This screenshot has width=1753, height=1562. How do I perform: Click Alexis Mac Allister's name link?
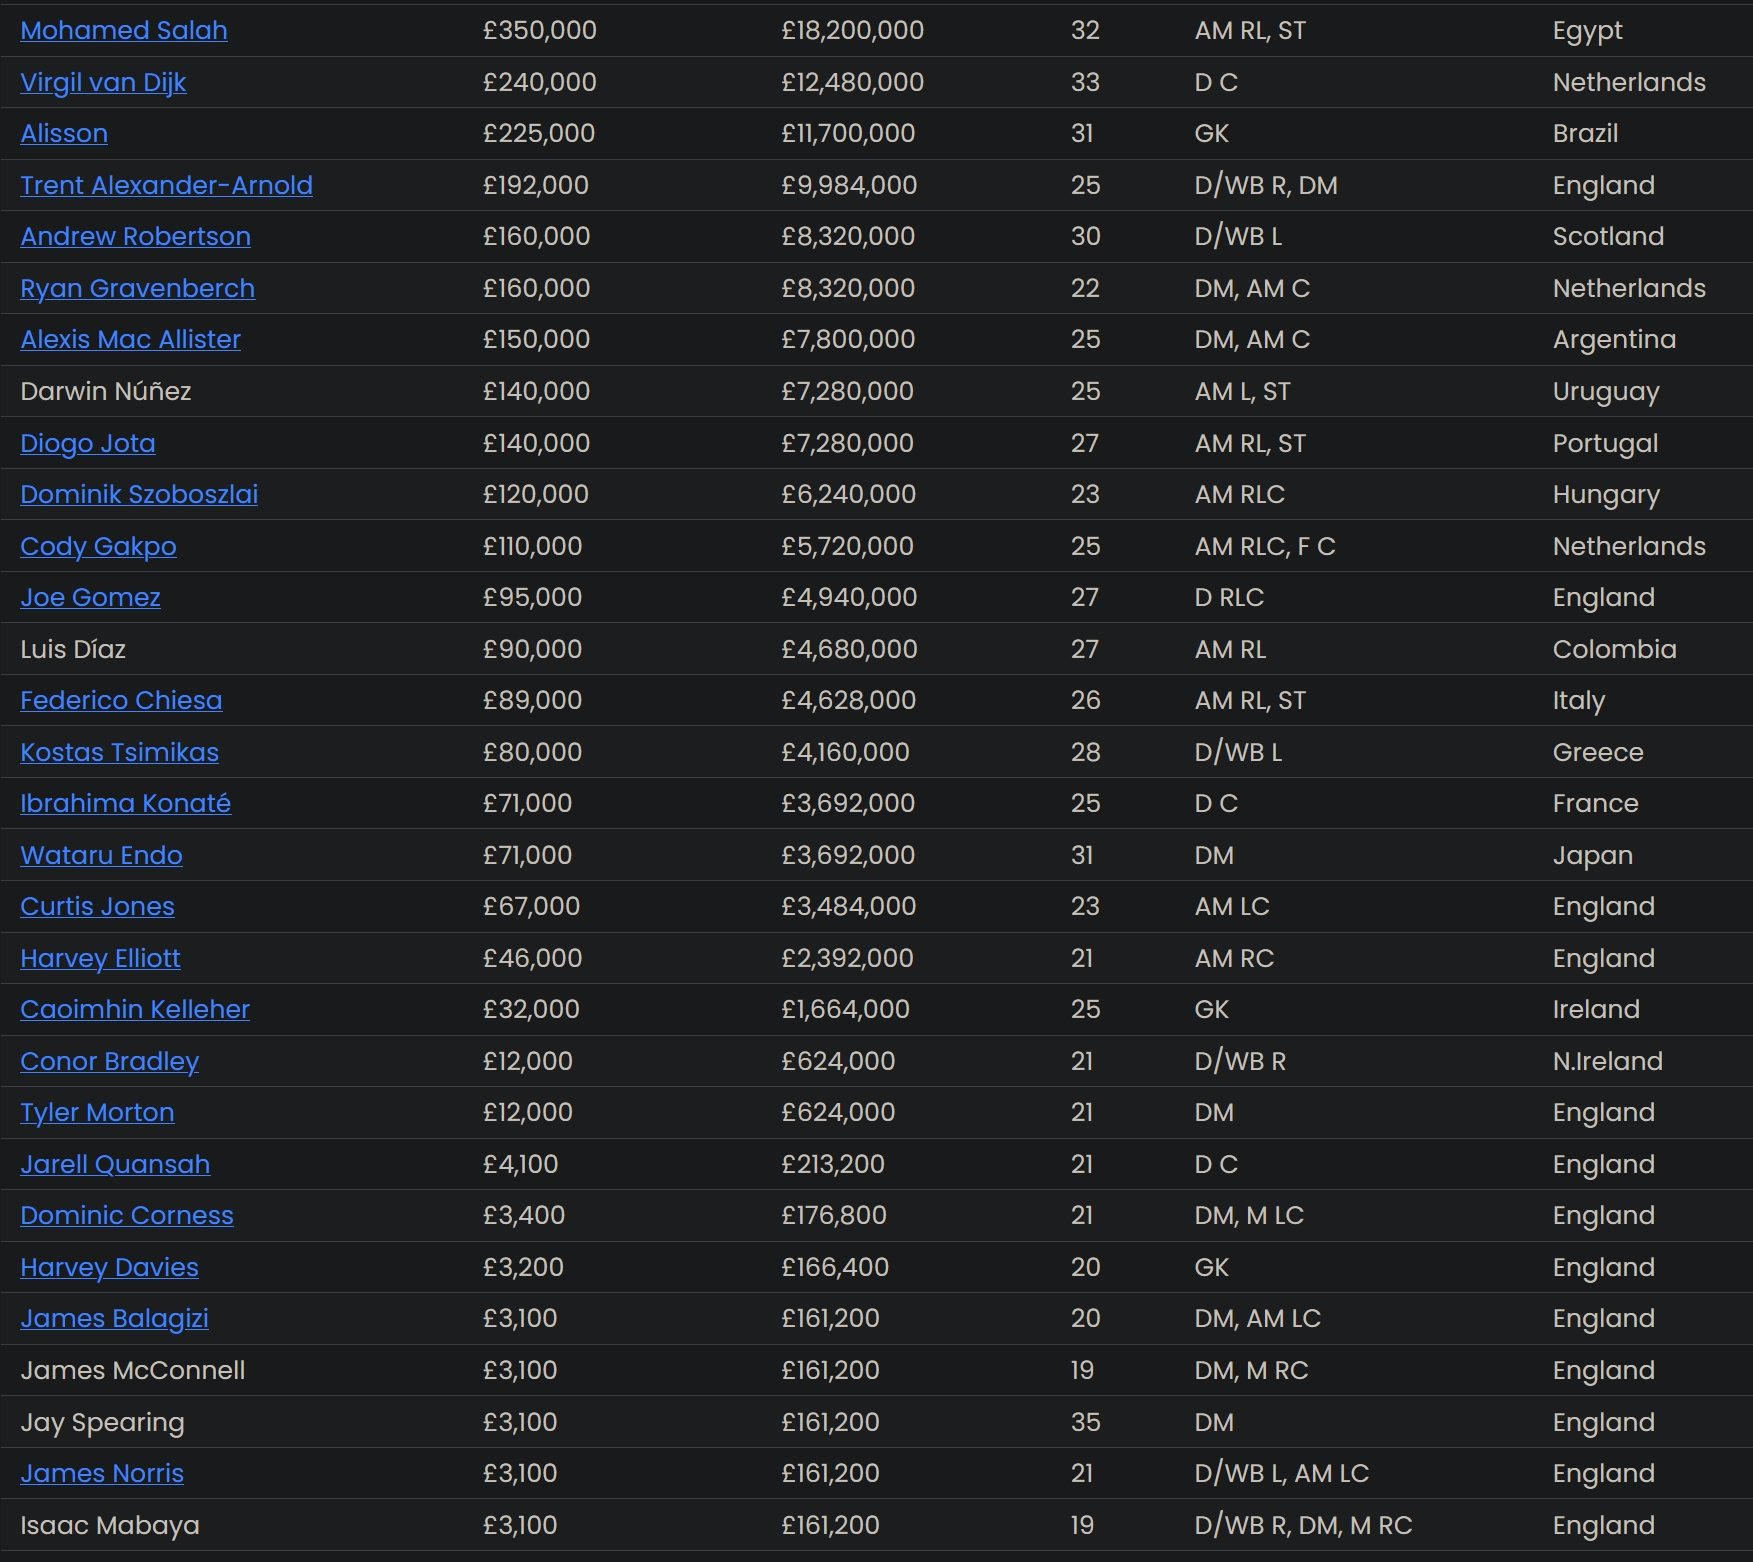click(130, 339)
